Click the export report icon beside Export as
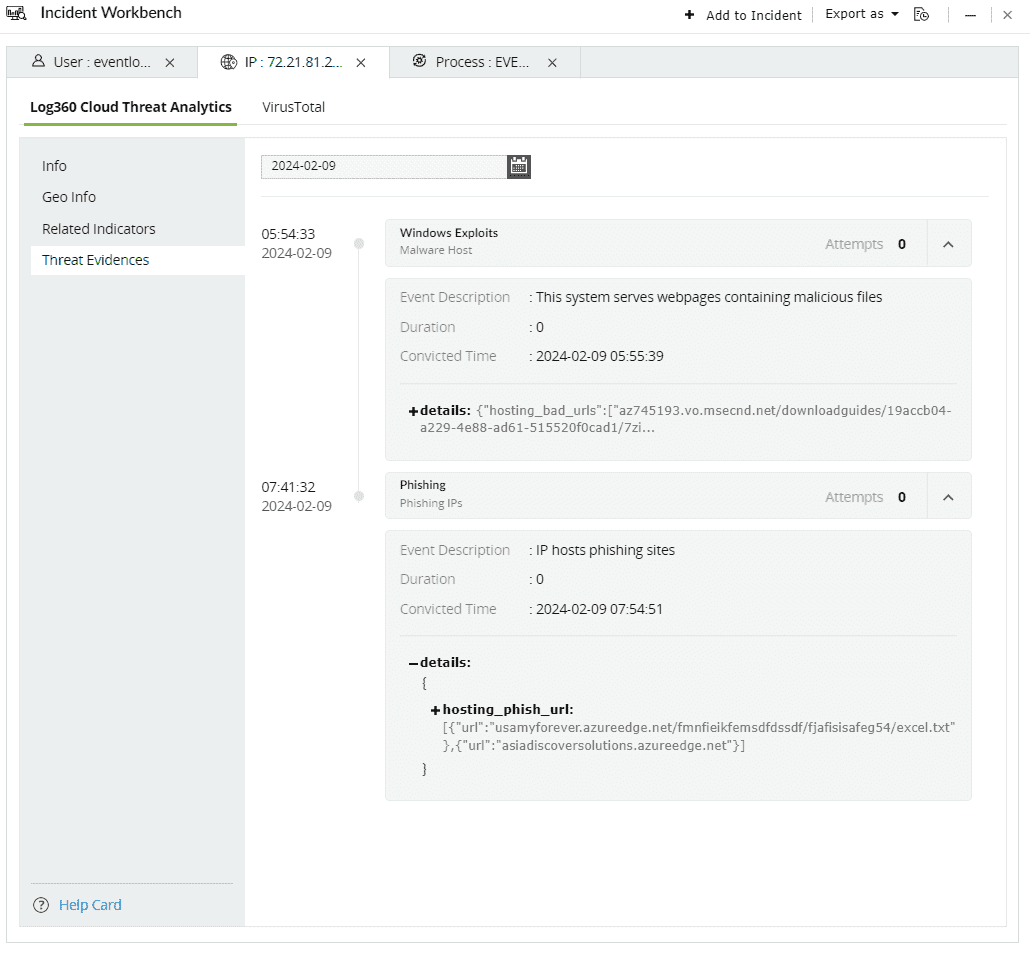 [x=921, y=15]
